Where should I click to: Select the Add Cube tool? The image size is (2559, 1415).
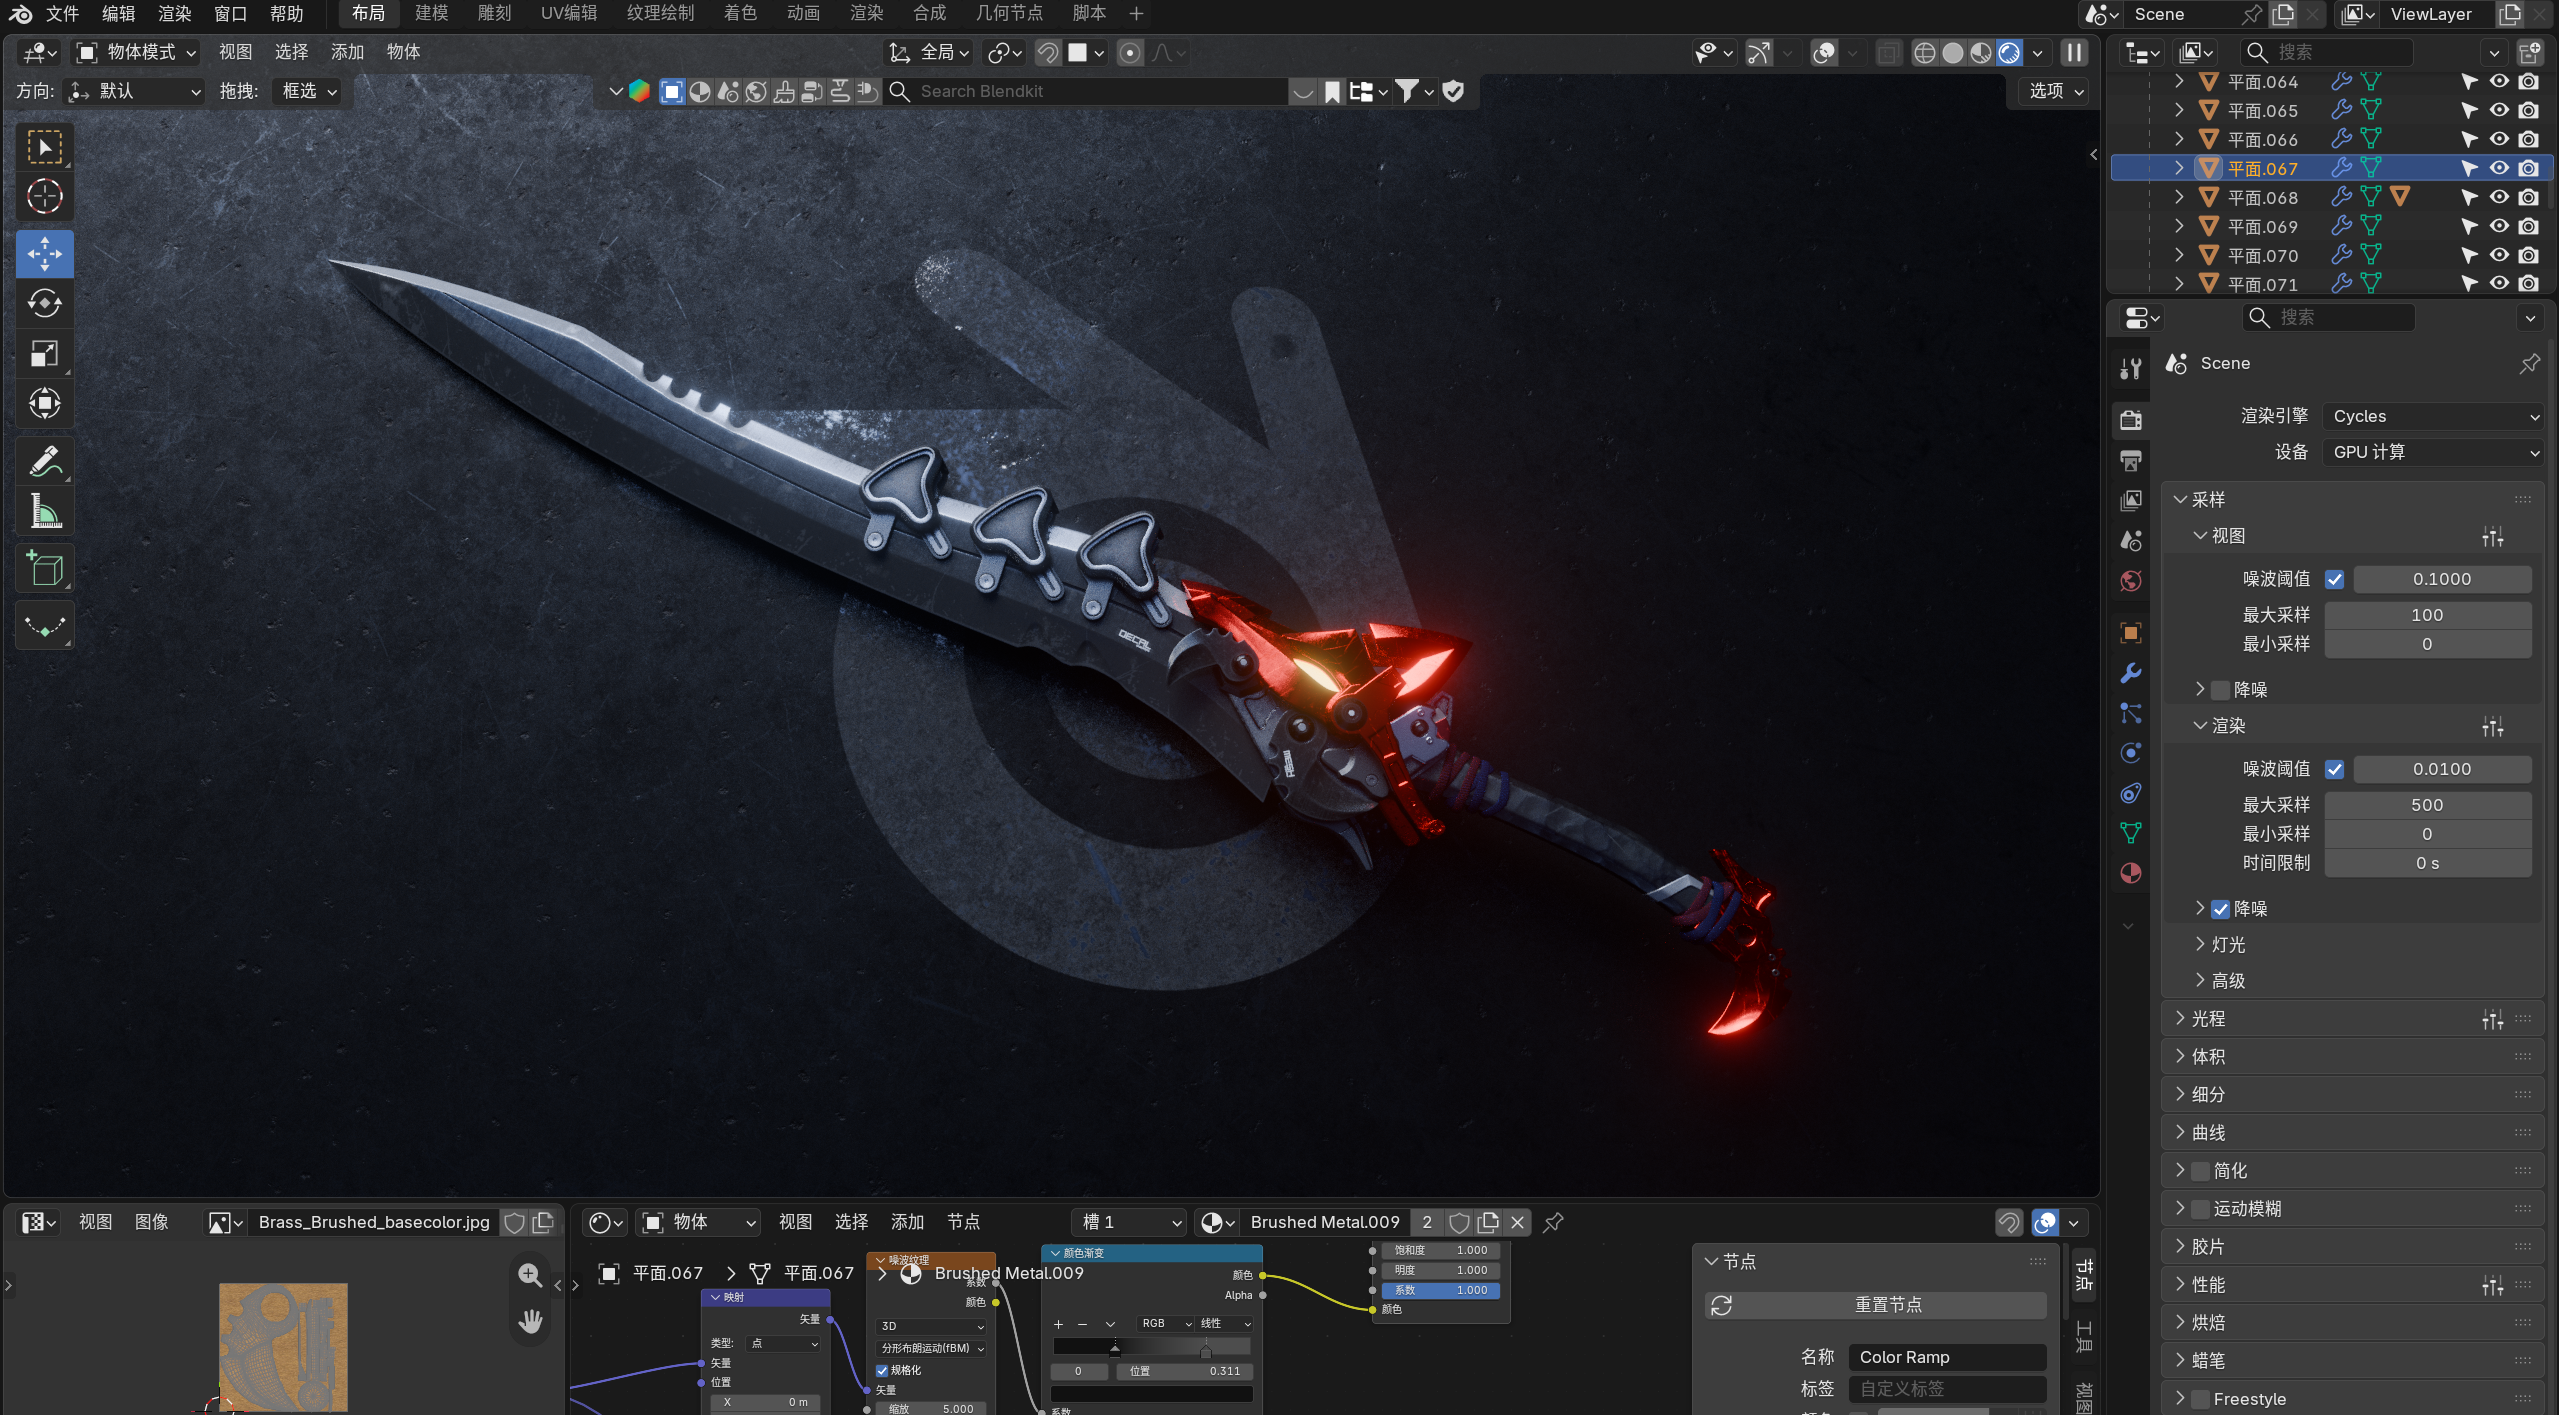pyautogui.click(x=44, y=569)
